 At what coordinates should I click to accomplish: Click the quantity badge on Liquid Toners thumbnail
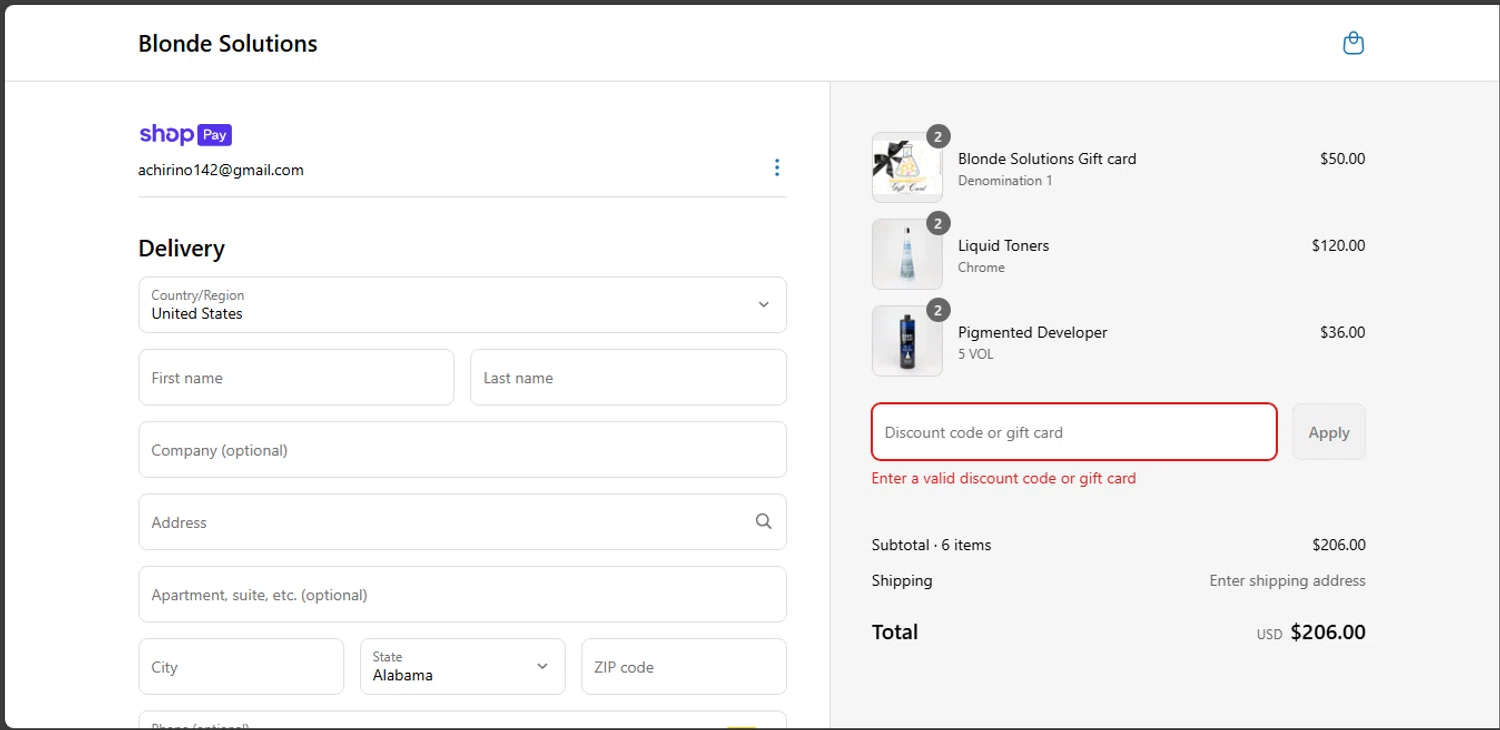[x=937, y=223]
